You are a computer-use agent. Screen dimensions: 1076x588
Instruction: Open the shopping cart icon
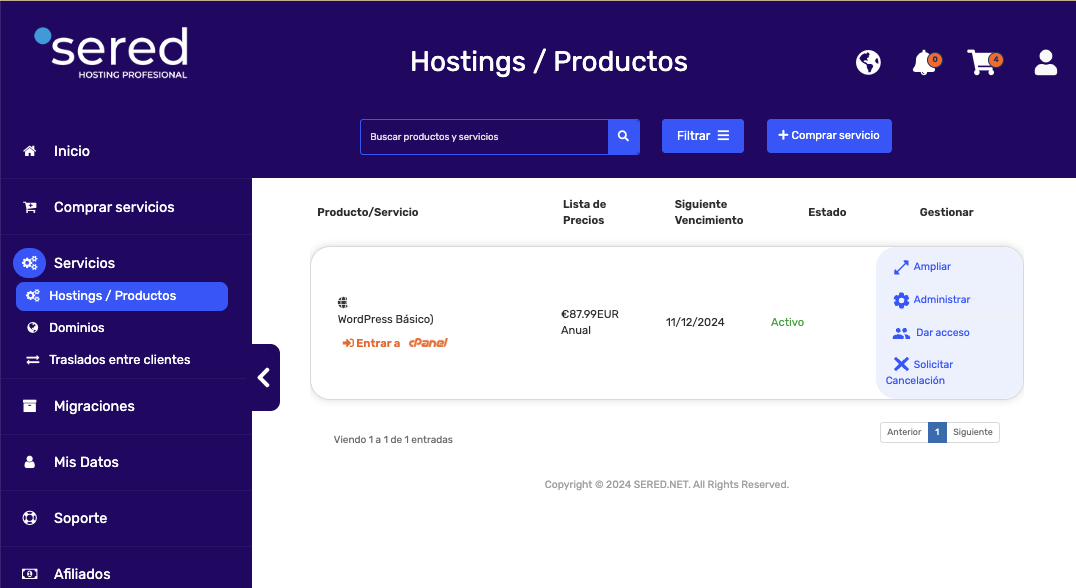981,63
